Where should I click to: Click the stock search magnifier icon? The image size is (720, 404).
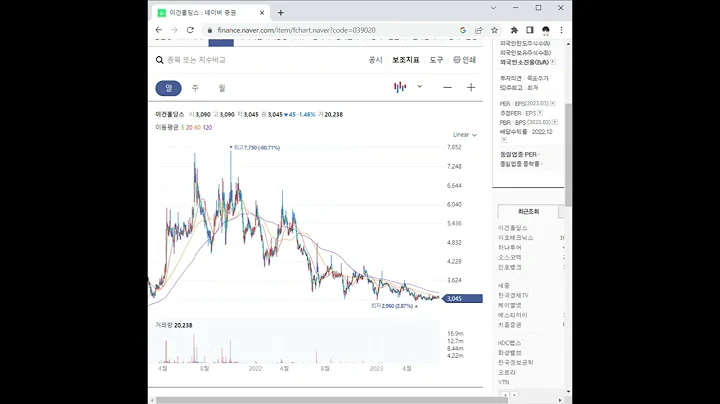click(x=159, y=60)
